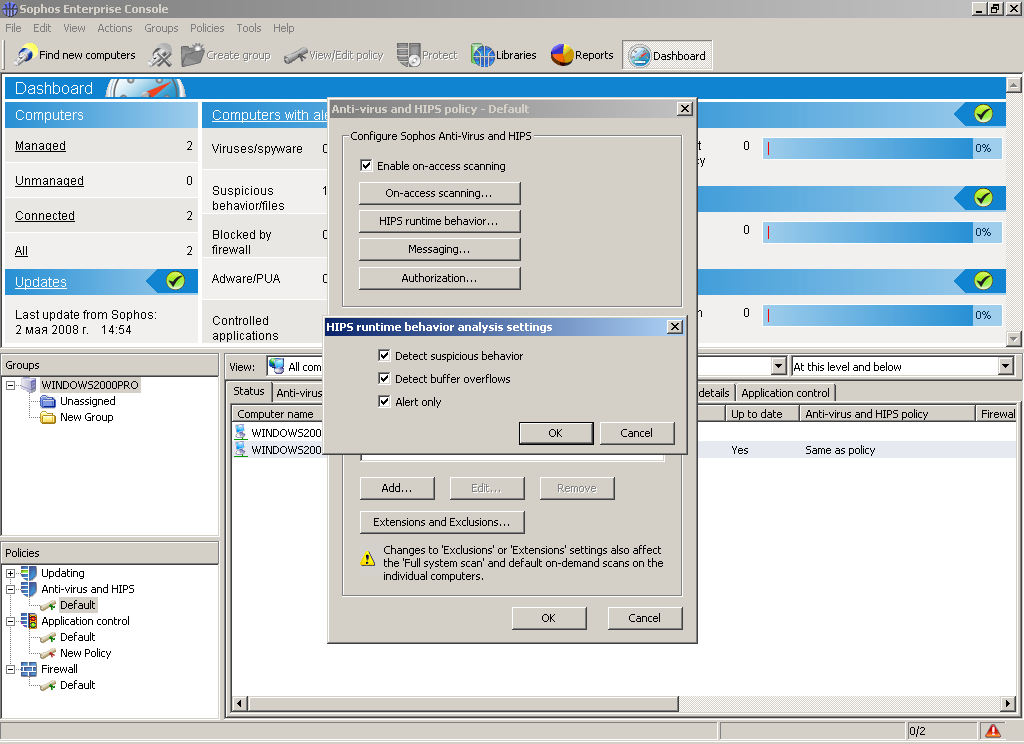
Task: Open the Managed computers link
Action: pyautogui.click(x=40, y=146)
